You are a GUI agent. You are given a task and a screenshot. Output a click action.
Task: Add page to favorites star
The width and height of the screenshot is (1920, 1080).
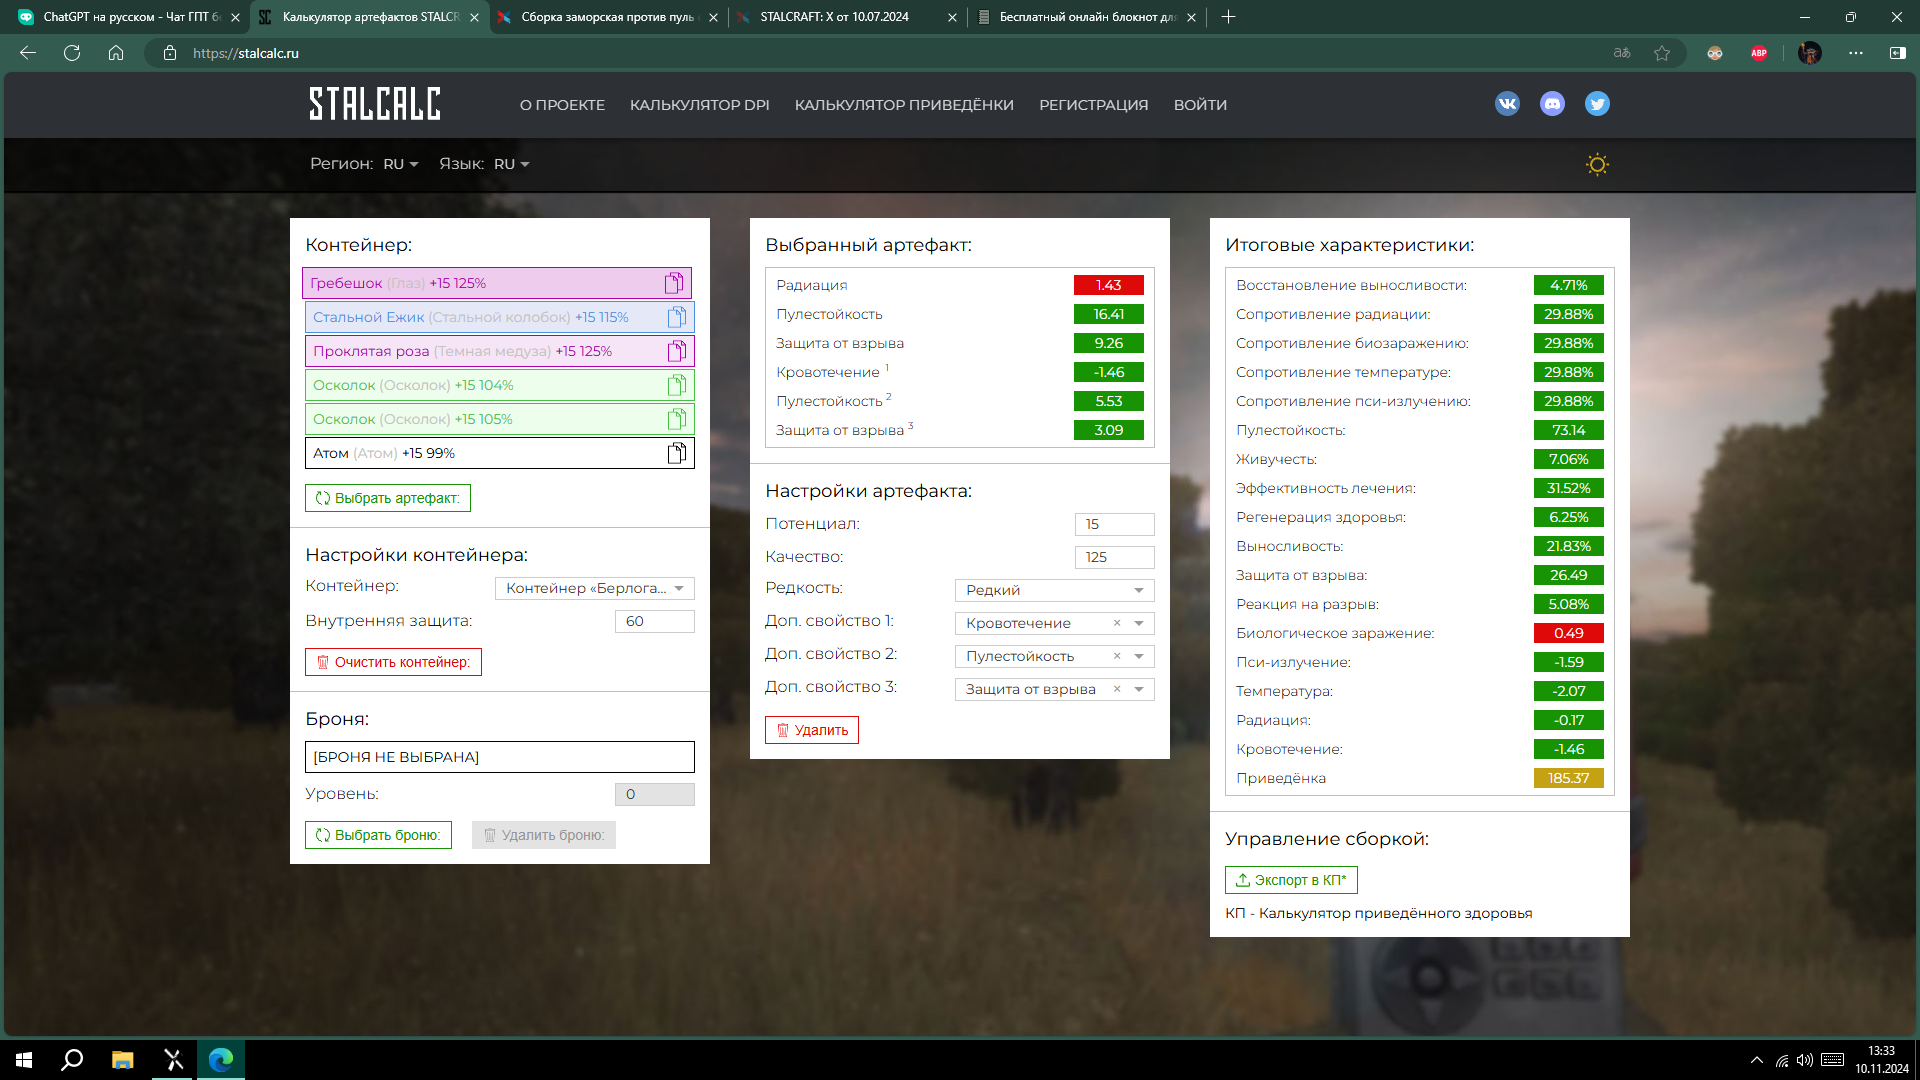point(1662,53)
